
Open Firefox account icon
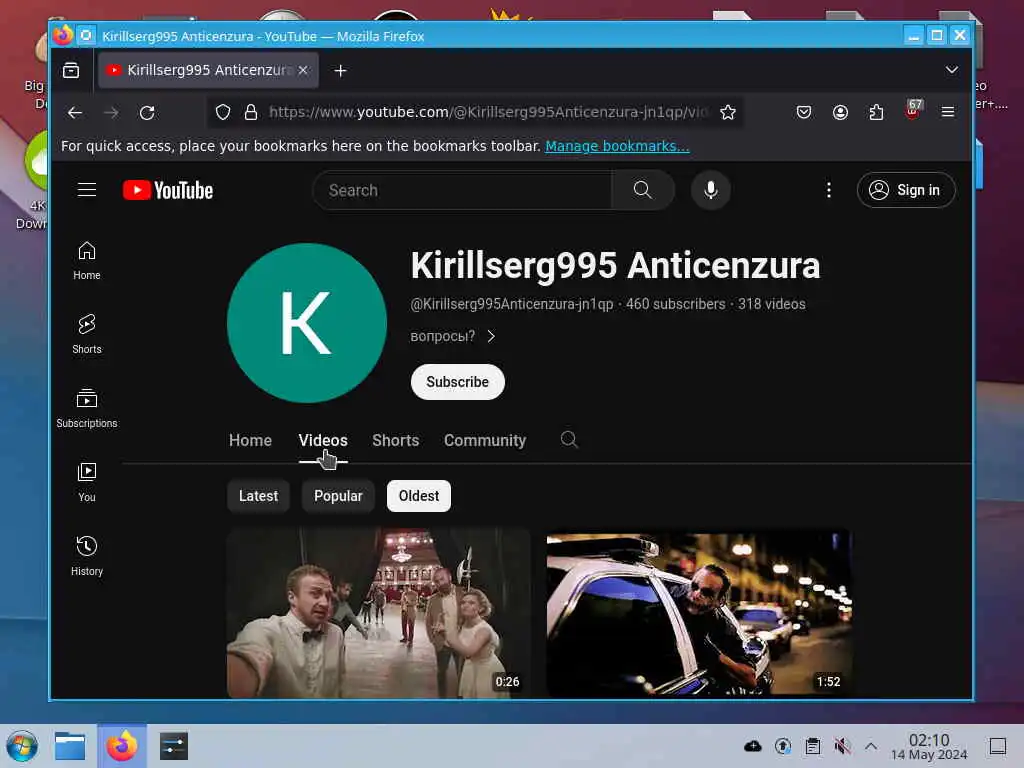840,112
